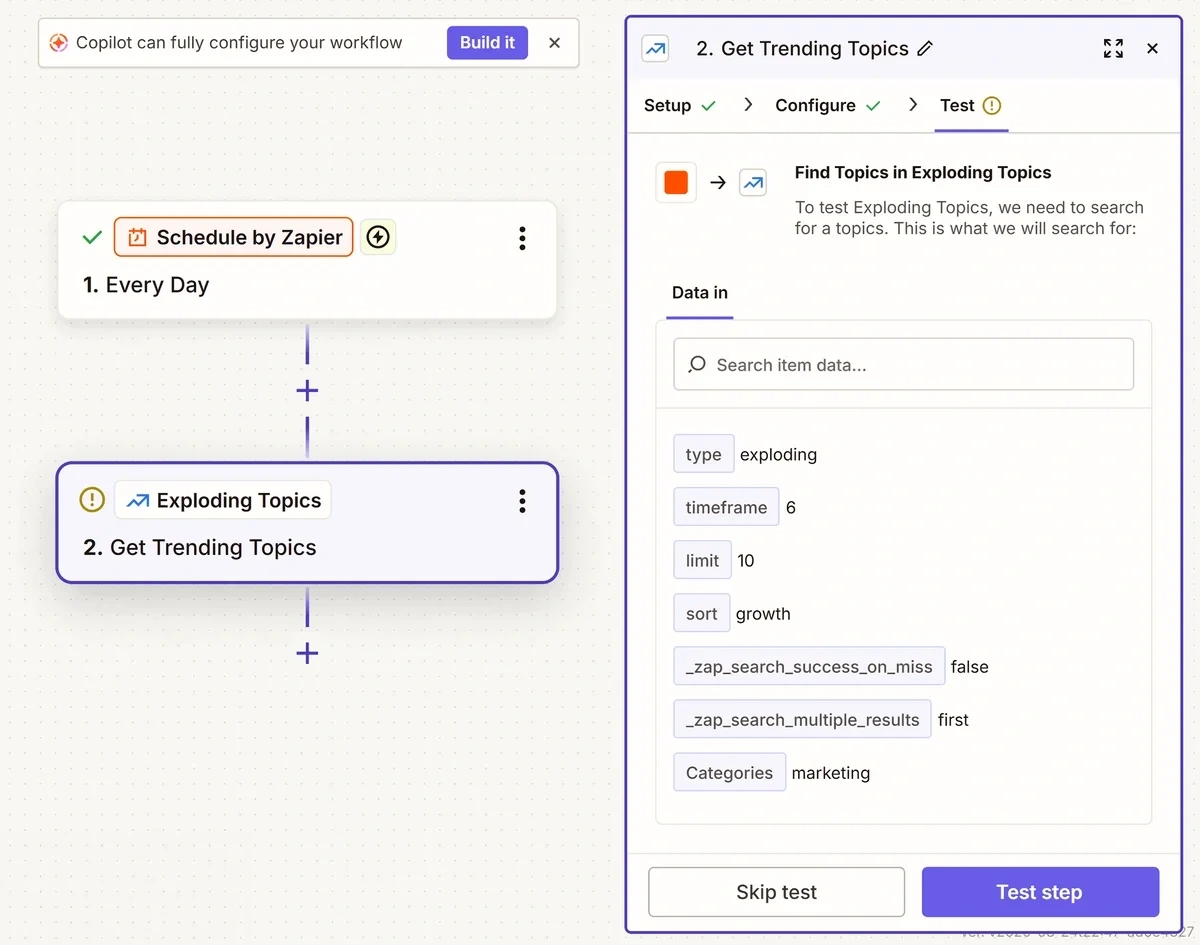Image resolution: width=1200 pixels, height=945 pixels.
Task: Click the Exploding Topics icon after the arrow
Action: pos(752,183)
